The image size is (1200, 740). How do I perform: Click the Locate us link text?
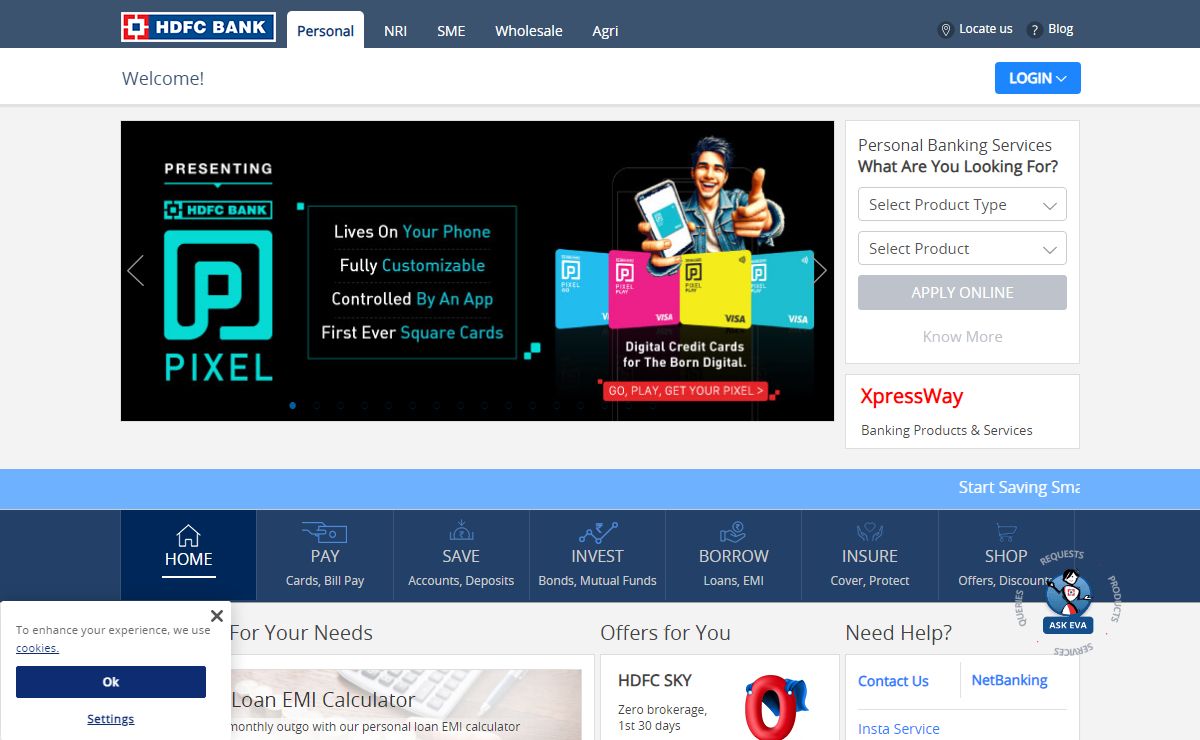pyautogui.click(x=986, y=29)
